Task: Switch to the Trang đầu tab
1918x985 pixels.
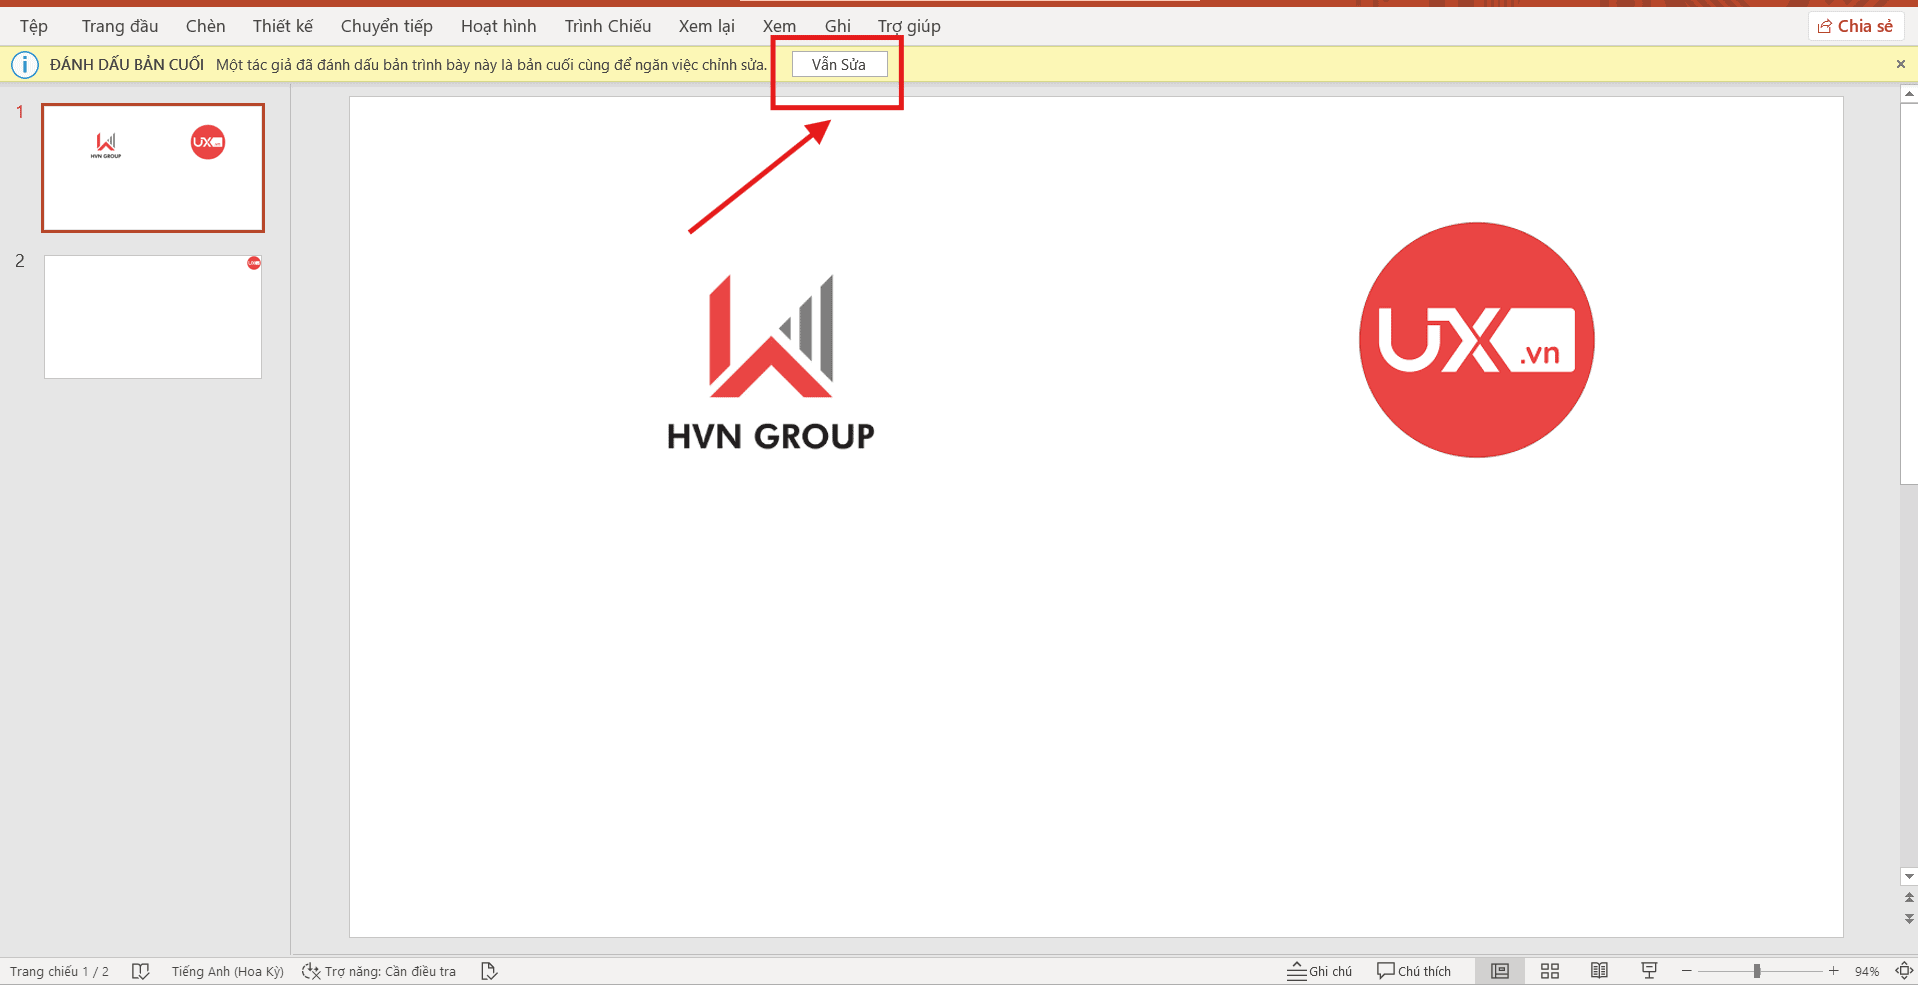Action: click(x=119, y=26)
